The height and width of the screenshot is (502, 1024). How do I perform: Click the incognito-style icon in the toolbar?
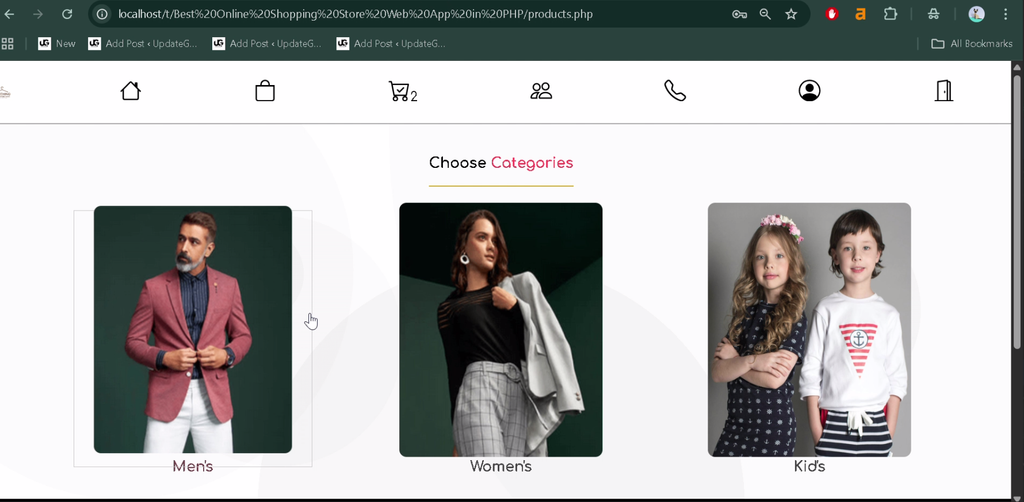933,14
